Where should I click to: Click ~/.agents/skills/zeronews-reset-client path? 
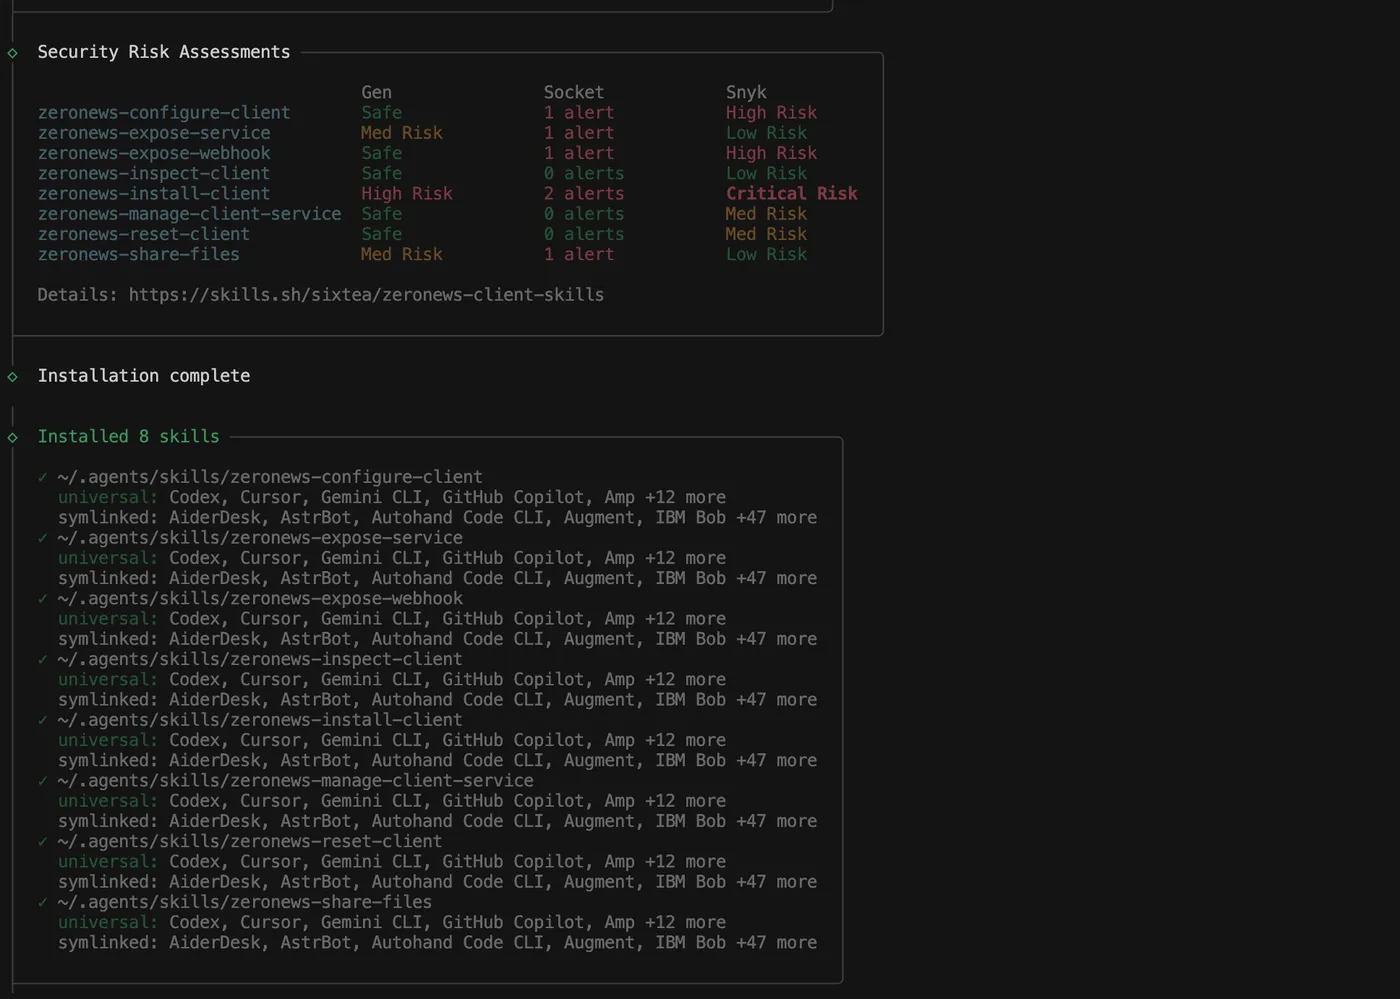[x=250, y=841]
